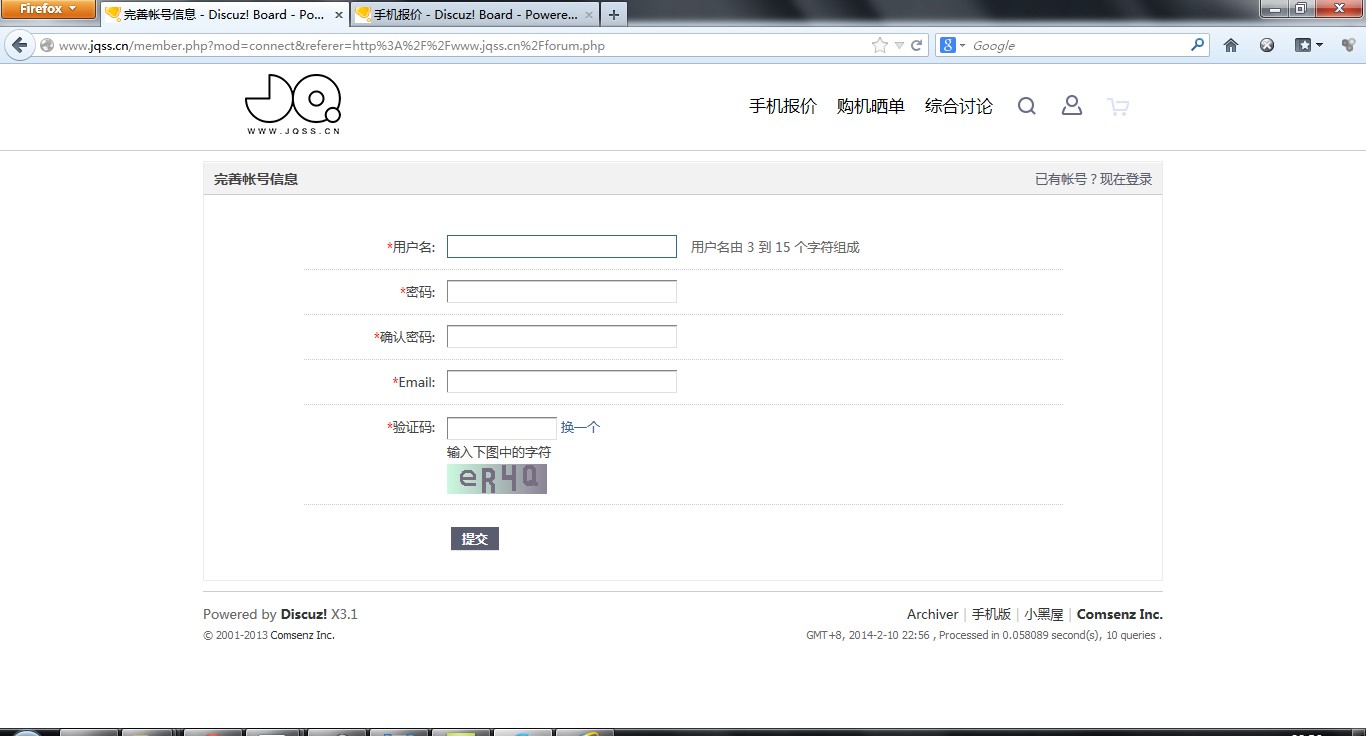Focus the 密码 input field
The width and height of the screenshot is (1366, 736).
point(562,291)
